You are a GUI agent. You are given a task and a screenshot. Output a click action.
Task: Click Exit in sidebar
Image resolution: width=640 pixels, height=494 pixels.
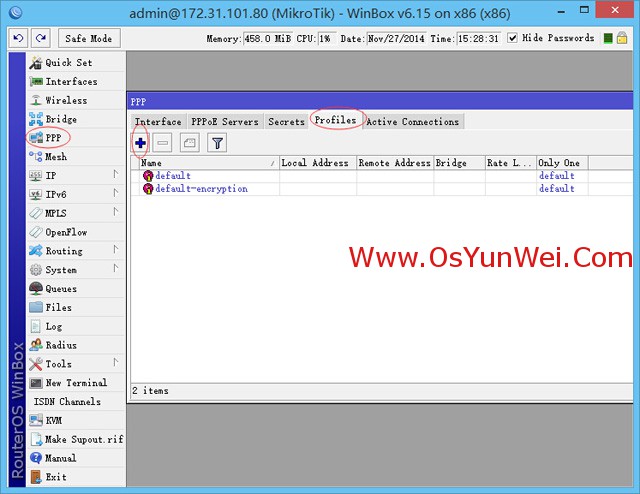[76, 477]
